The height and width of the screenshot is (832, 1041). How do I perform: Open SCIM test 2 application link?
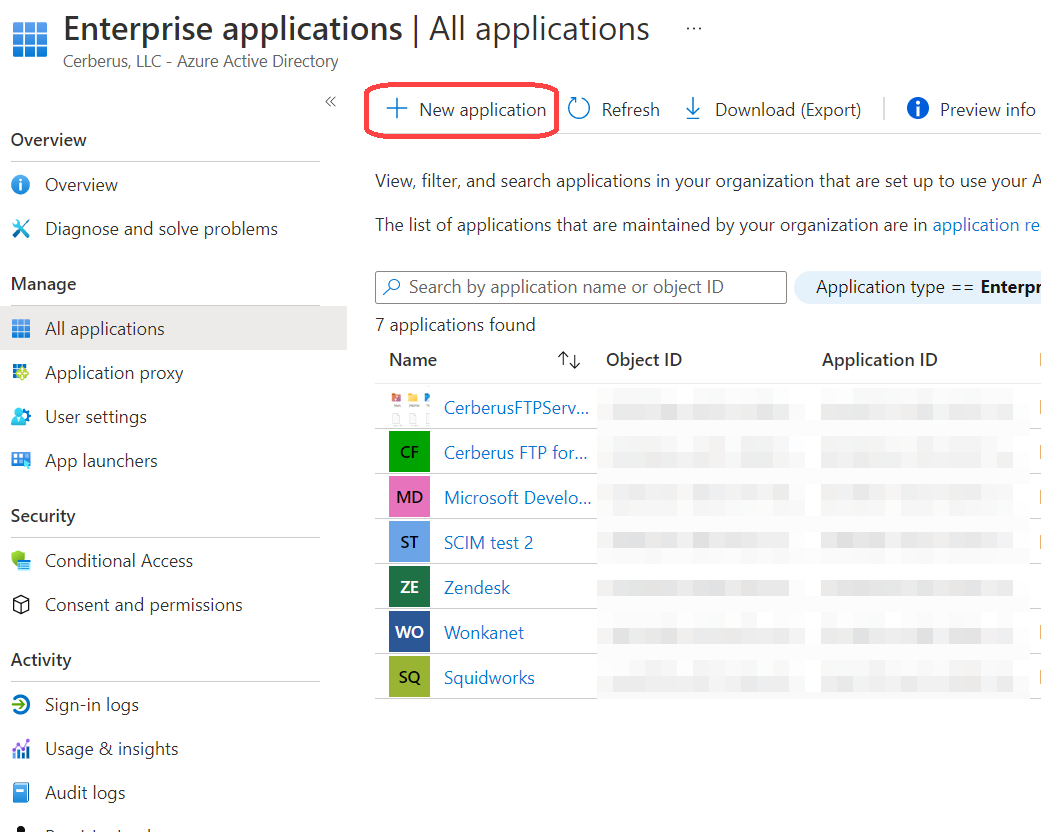488,542
